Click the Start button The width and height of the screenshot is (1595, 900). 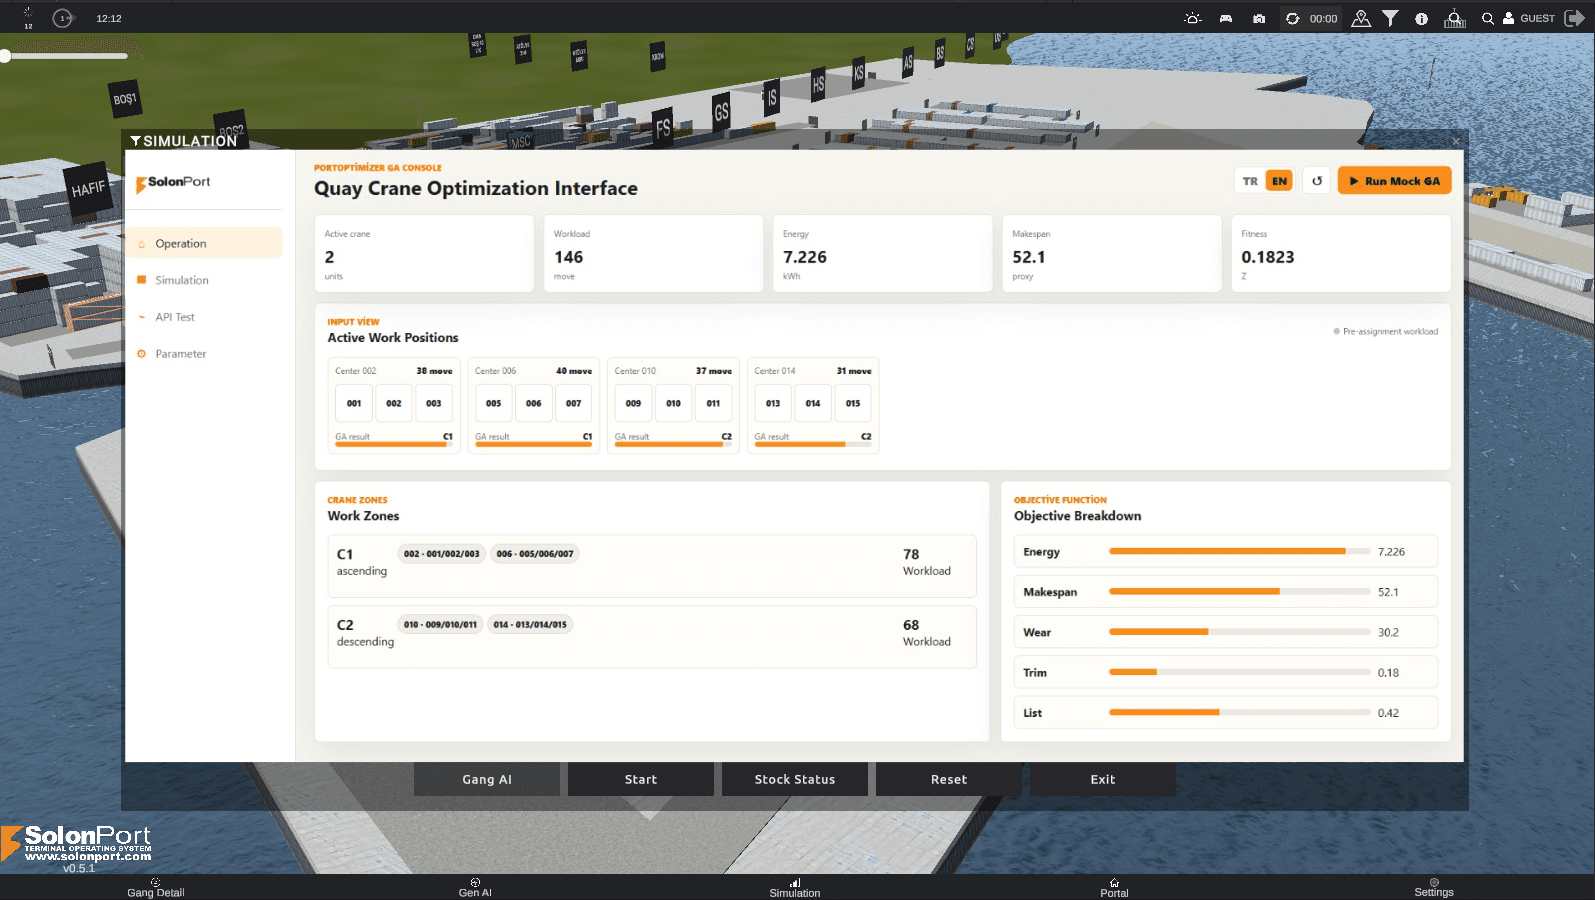[x=641, y=779]
